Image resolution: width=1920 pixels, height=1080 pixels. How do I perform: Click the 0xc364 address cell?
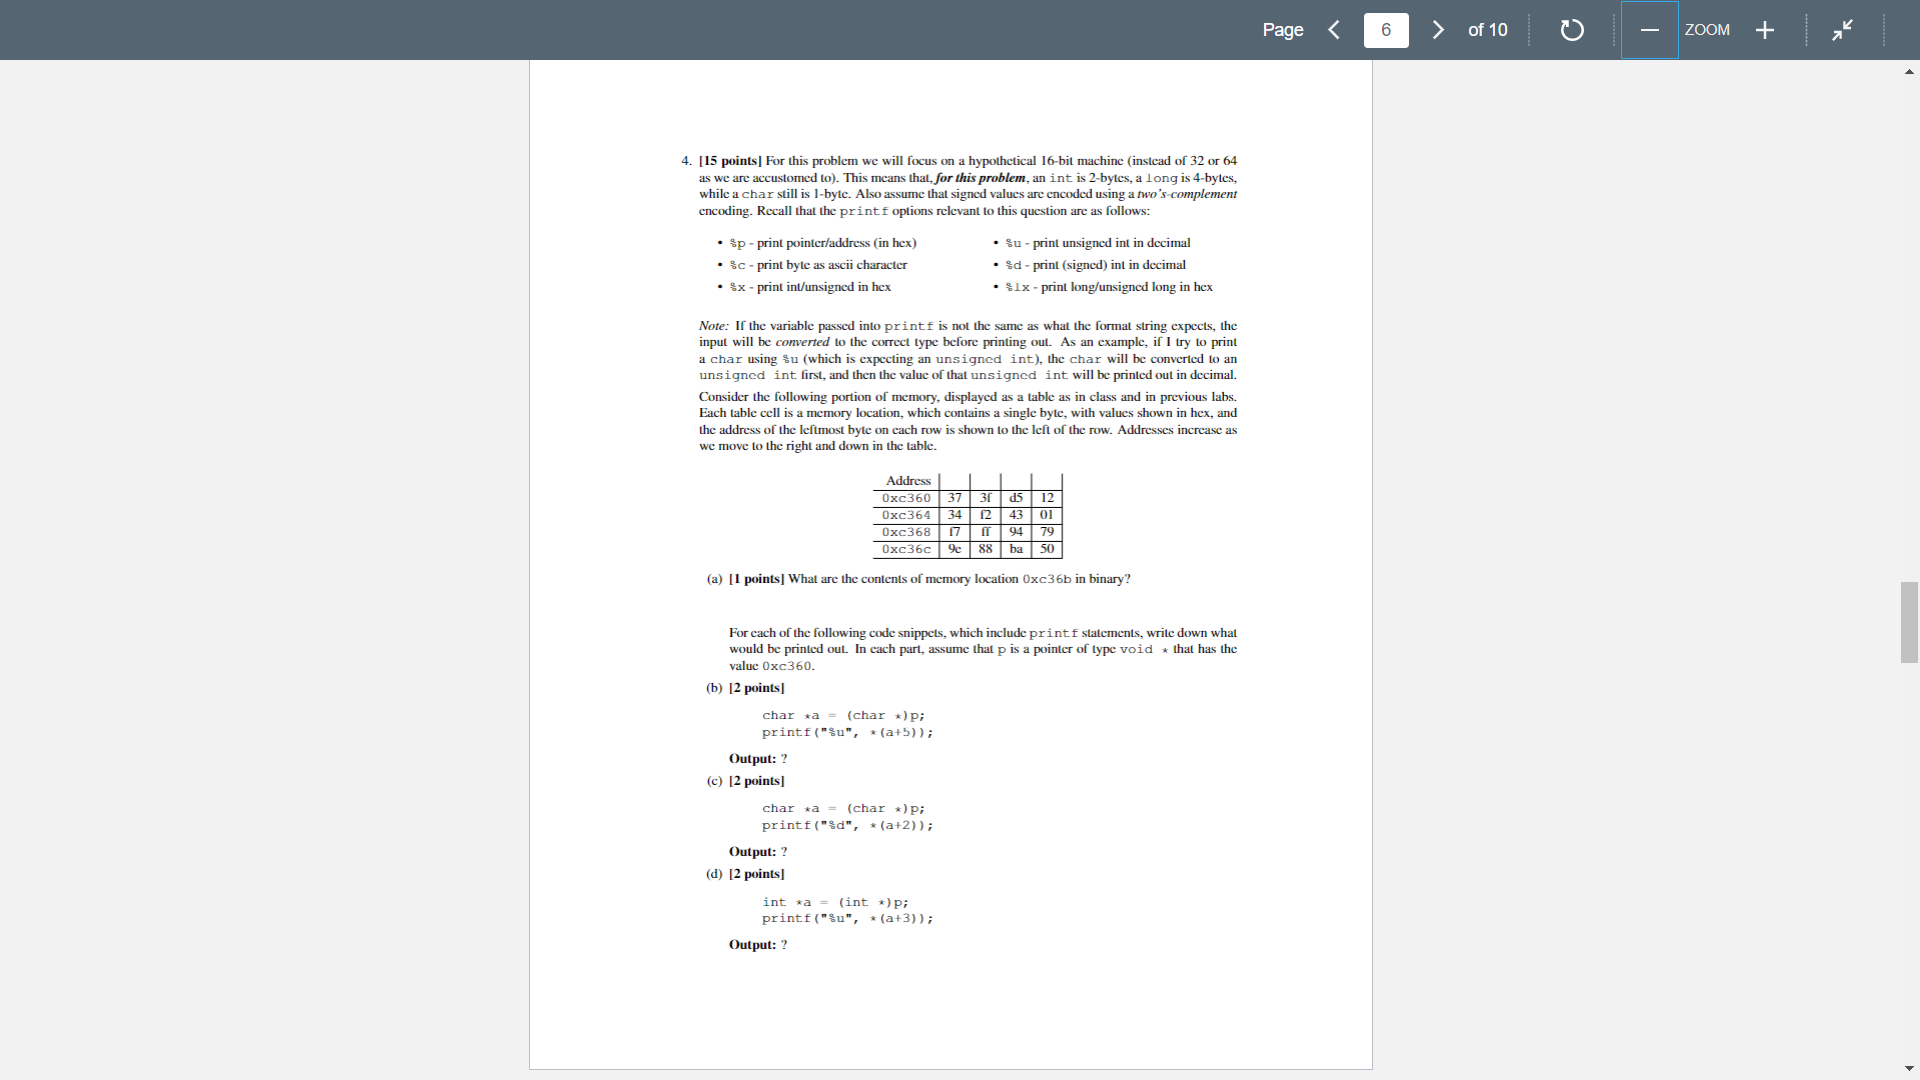point(906,515)
